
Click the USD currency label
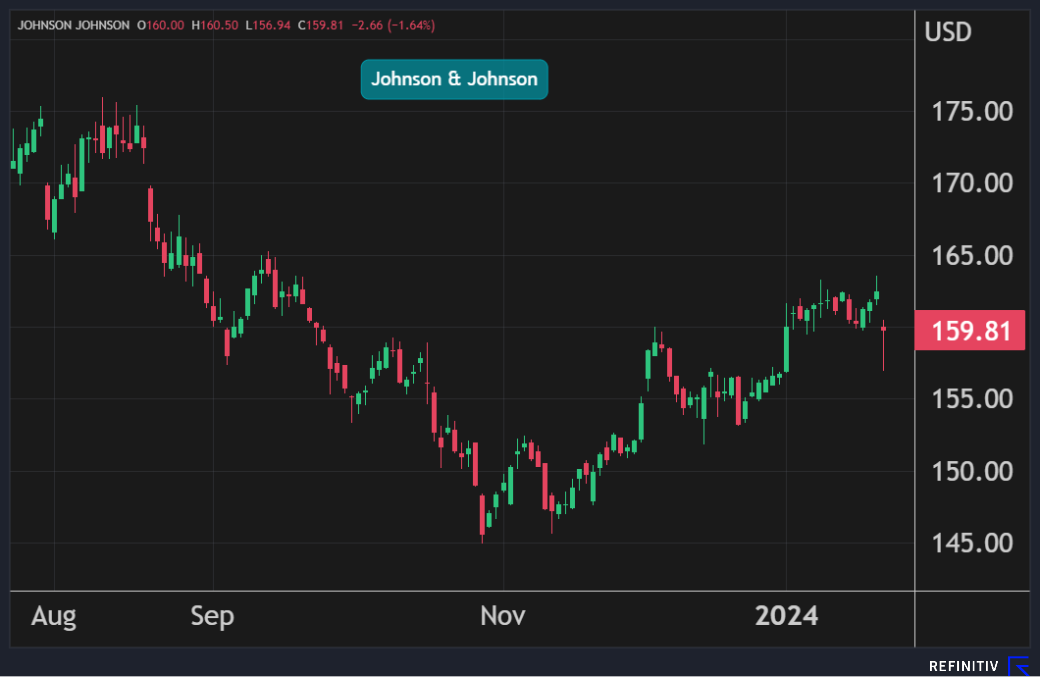(947, 32)
